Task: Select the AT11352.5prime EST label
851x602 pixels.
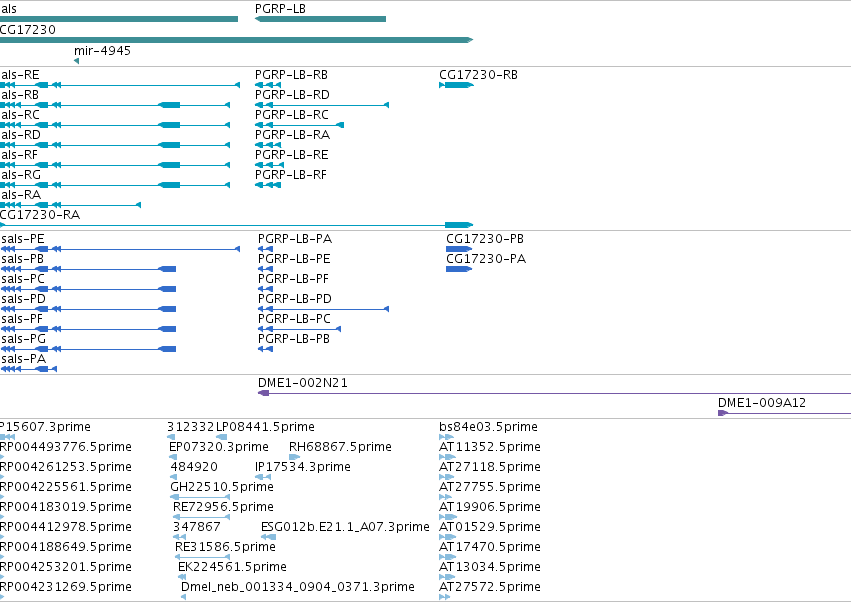Action: 490,447
